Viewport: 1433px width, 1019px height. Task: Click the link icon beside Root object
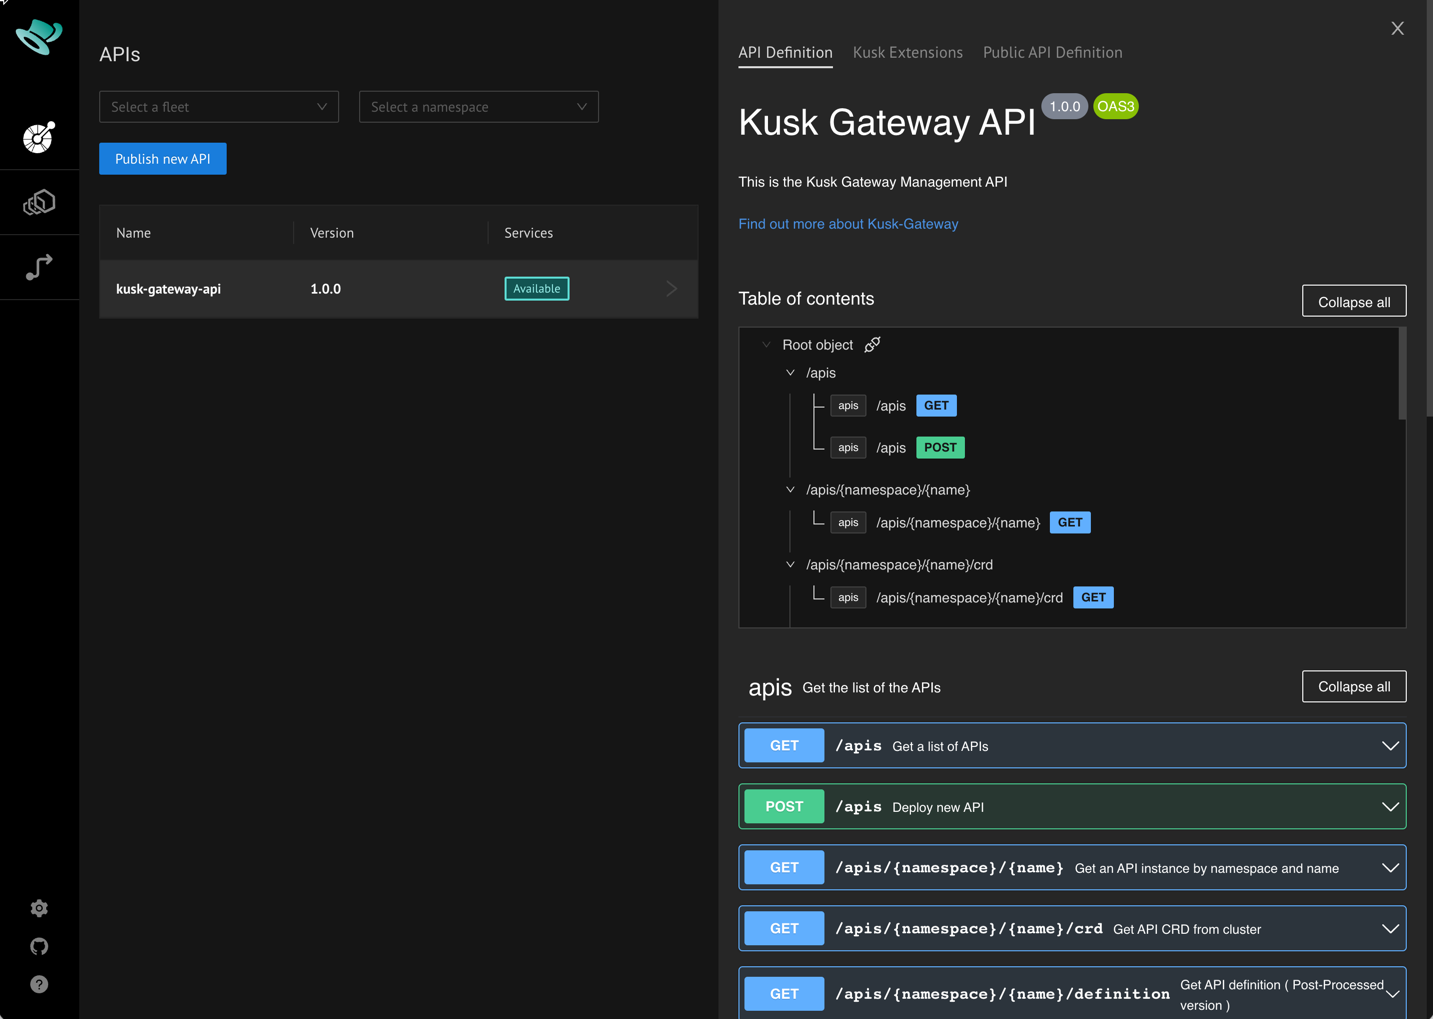(872, 345)
